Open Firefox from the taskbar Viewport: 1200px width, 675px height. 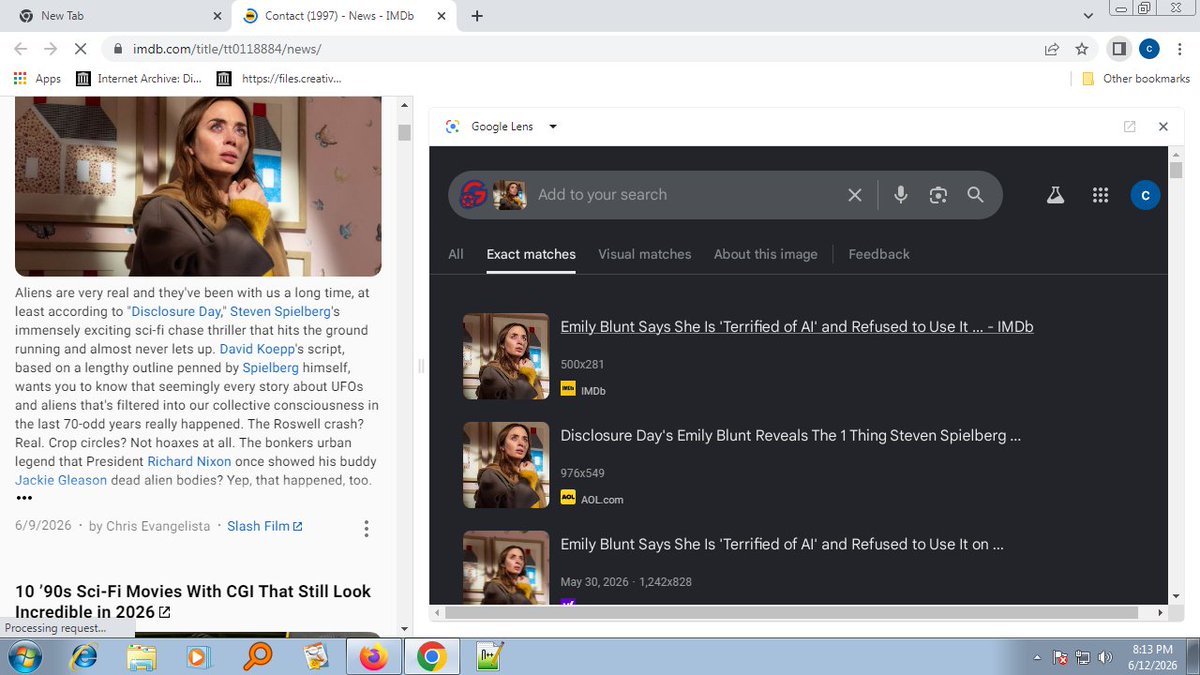pos(374,656)
